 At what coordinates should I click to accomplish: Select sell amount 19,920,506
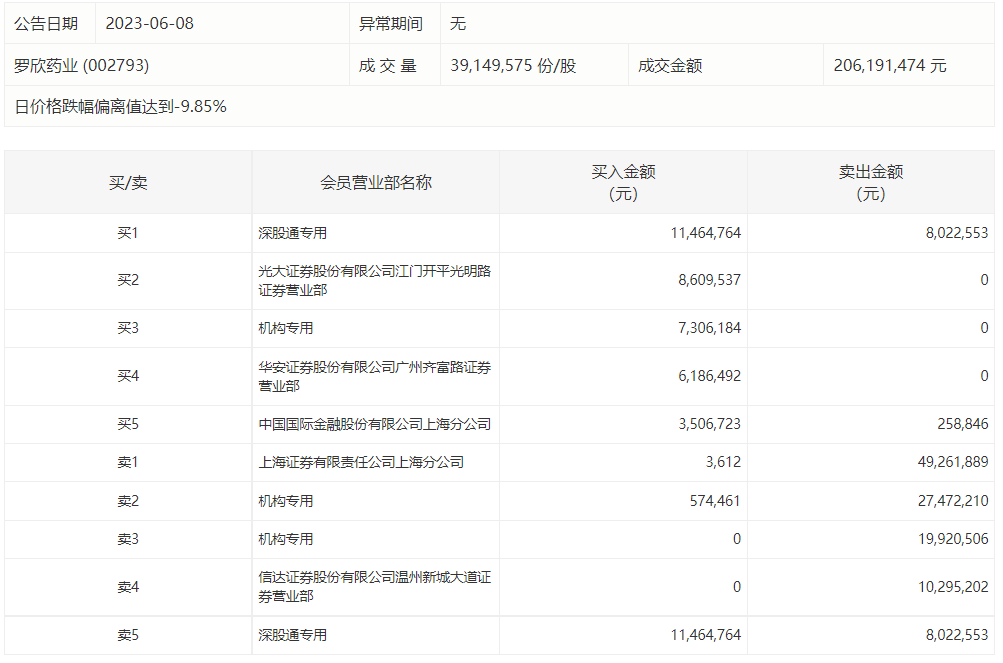[953, 539]
